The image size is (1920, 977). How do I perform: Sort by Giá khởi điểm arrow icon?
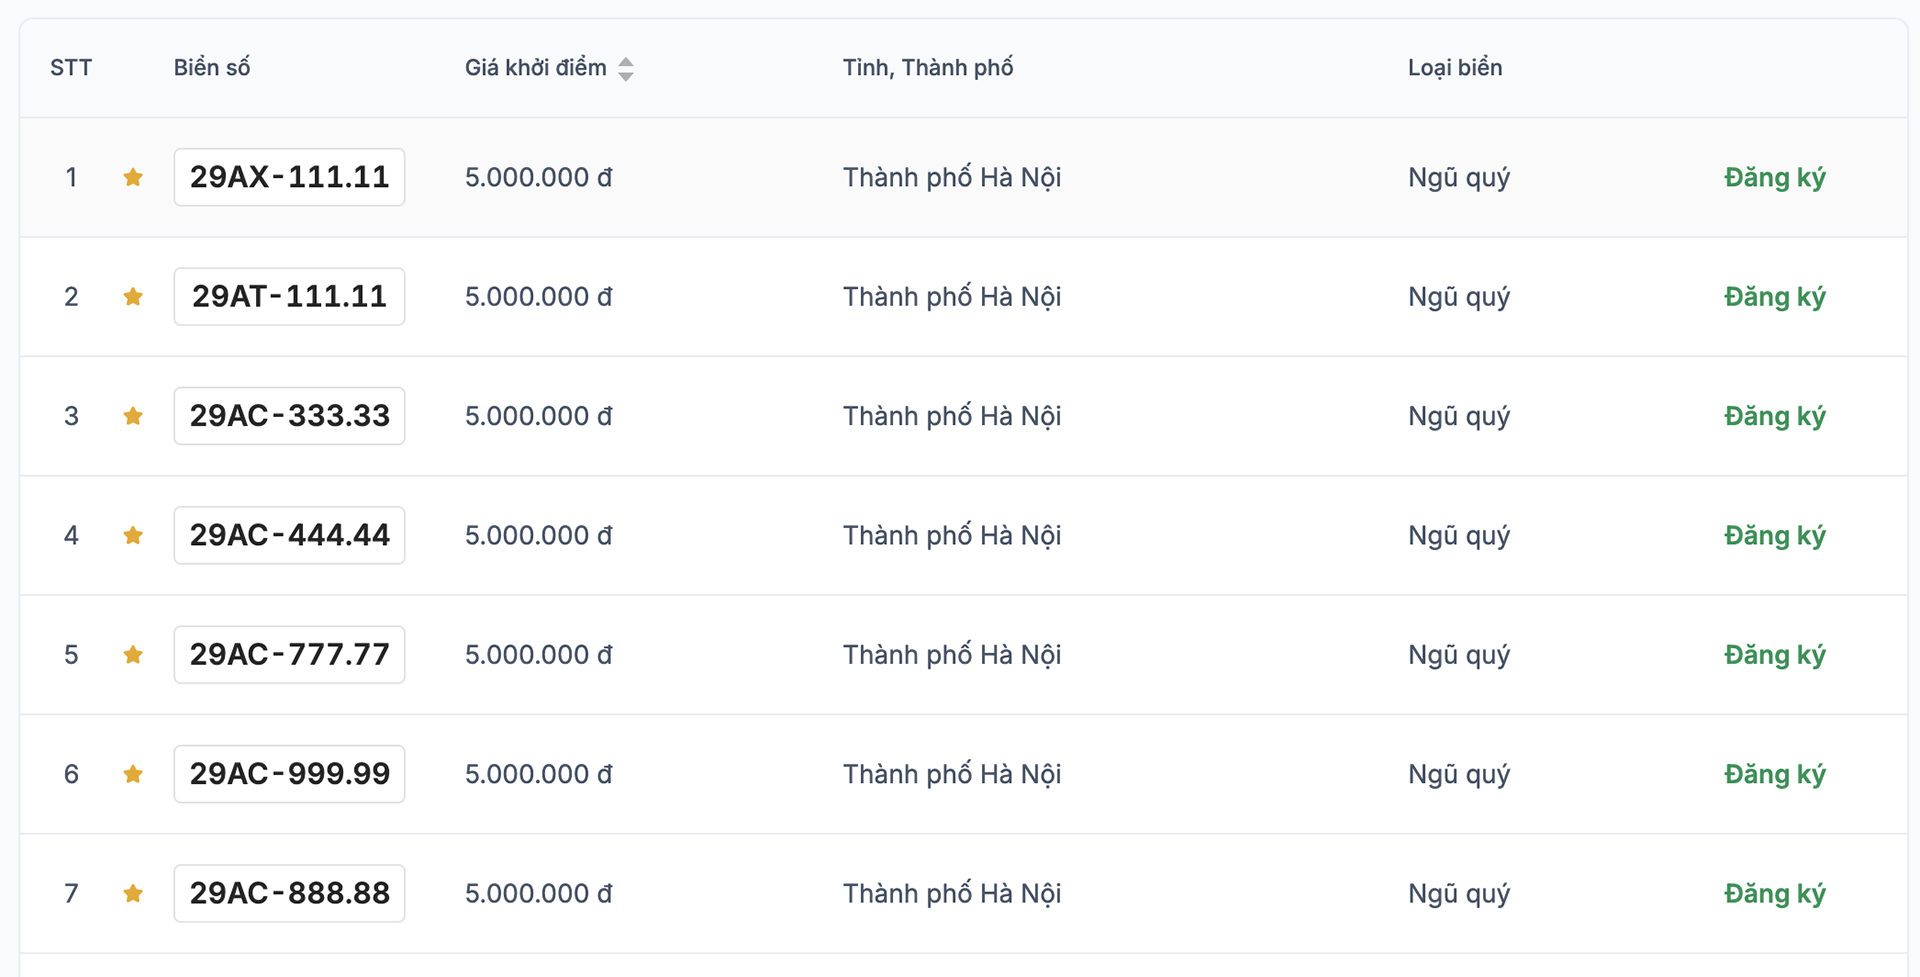point(626,69)
